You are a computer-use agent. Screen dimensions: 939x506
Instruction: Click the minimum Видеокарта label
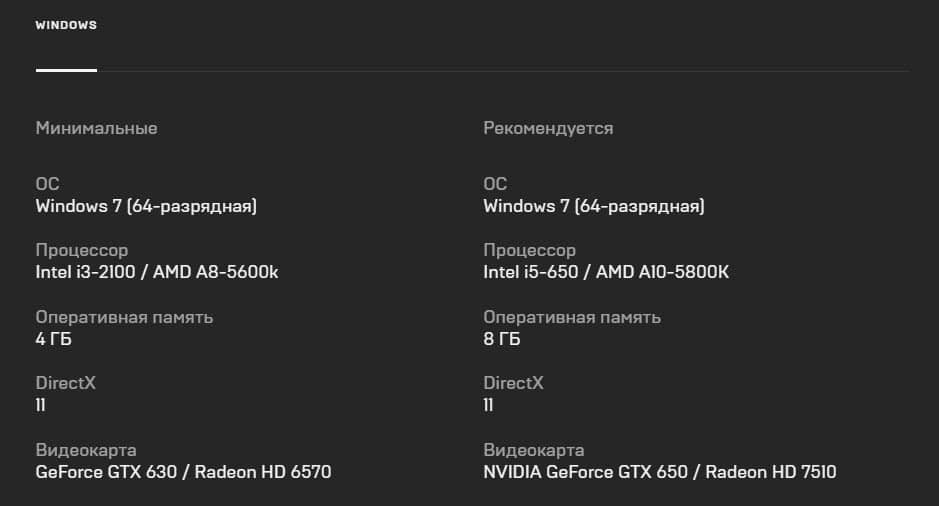(x=86, y=450)
